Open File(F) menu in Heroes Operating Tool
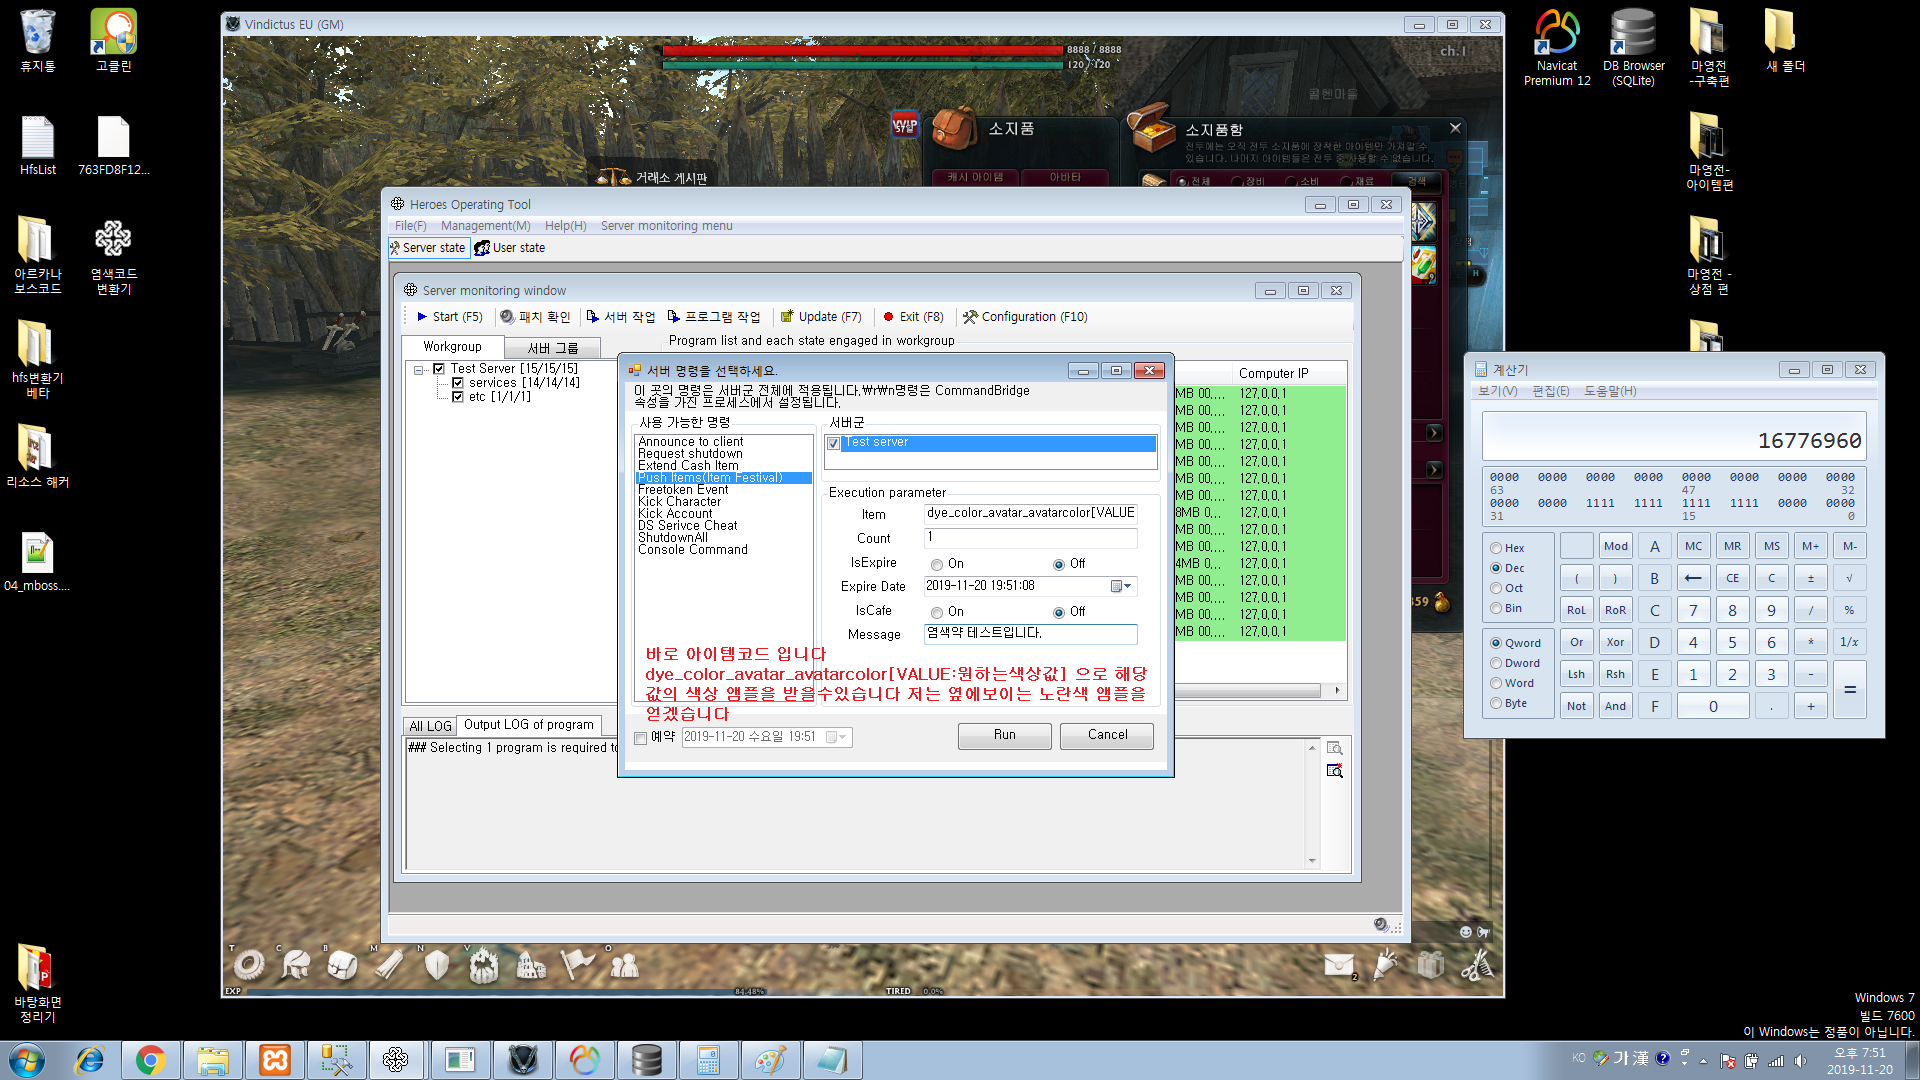Screen dimensions: 1920x1080 [x=410, y=226]
